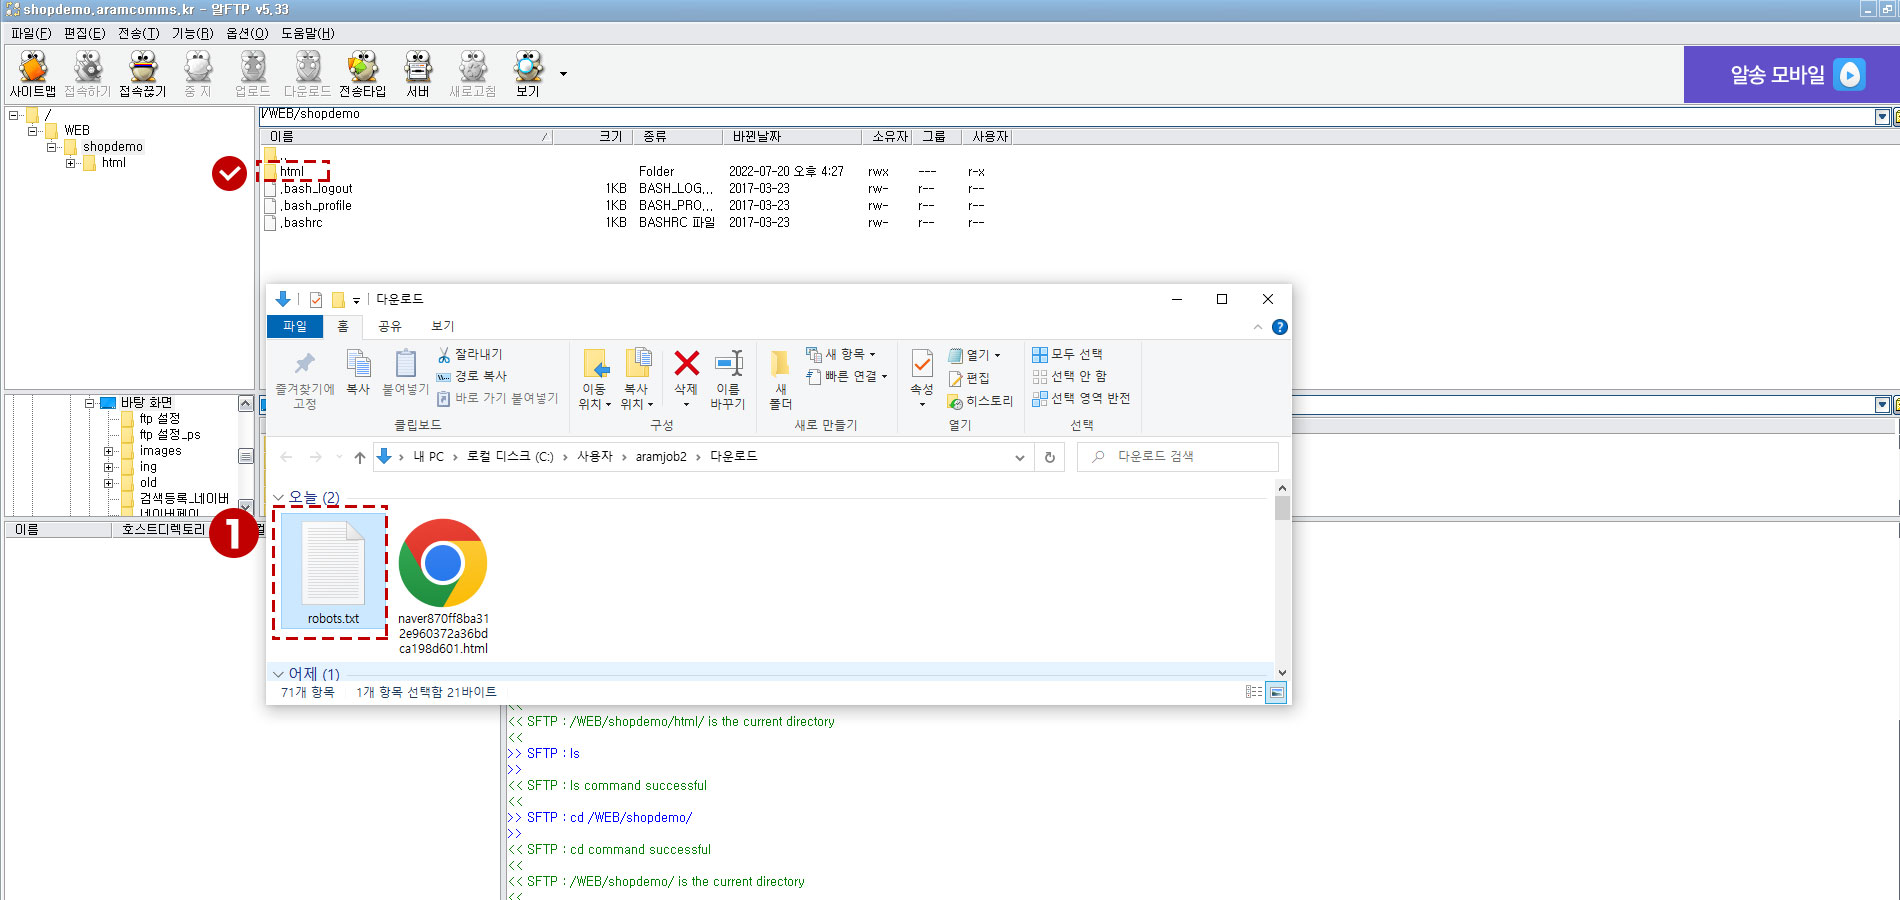The image size is (1900, 900).
Task: Click the 다운로드 검색 search field
Action: (1178, 456)
